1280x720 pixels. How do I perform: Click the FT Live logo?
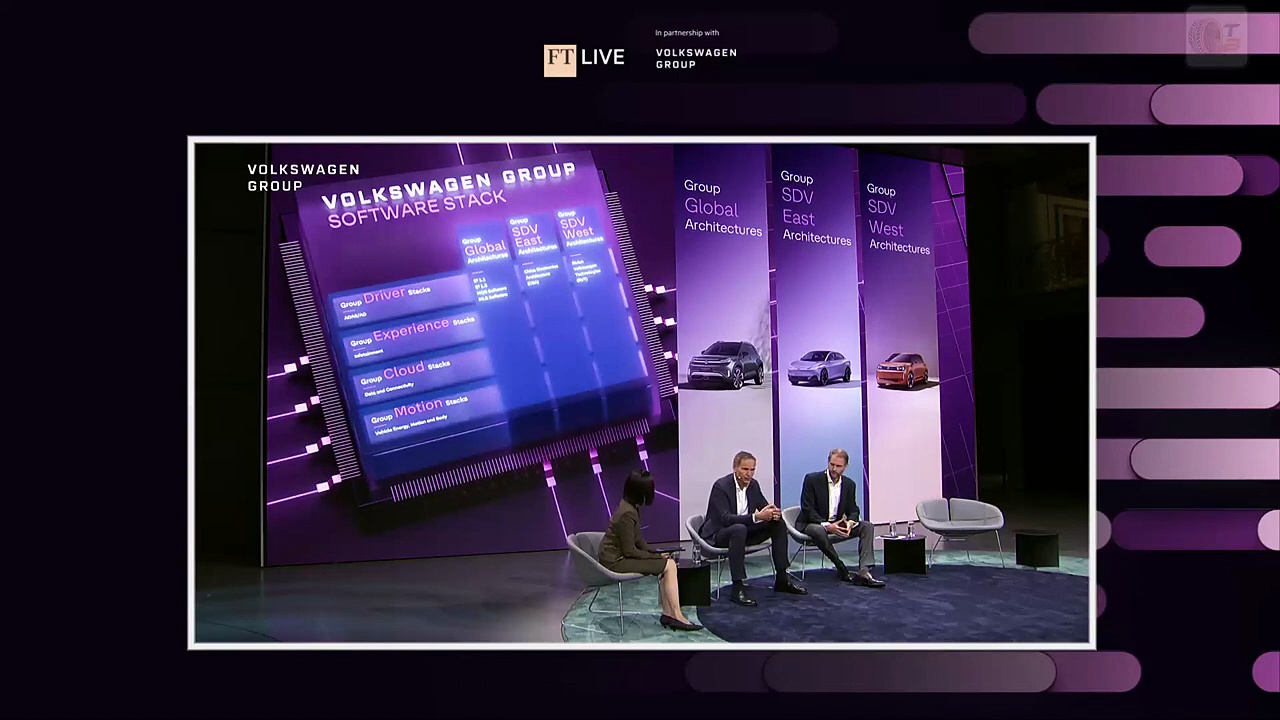click(584, 59)
